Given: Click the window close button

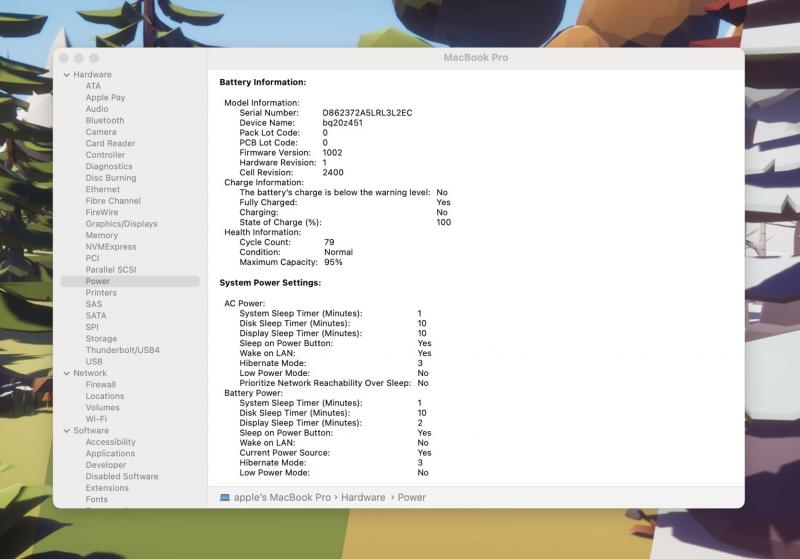Looking at the screenshot, I should 64,58.
